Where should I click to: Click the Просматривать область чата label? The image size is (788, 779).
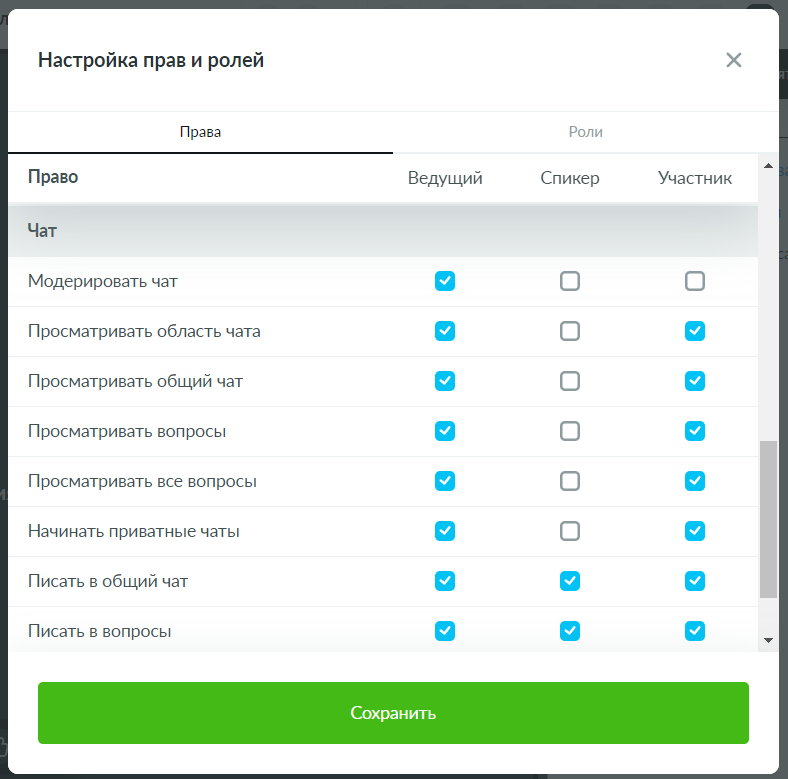pos(144,332)
